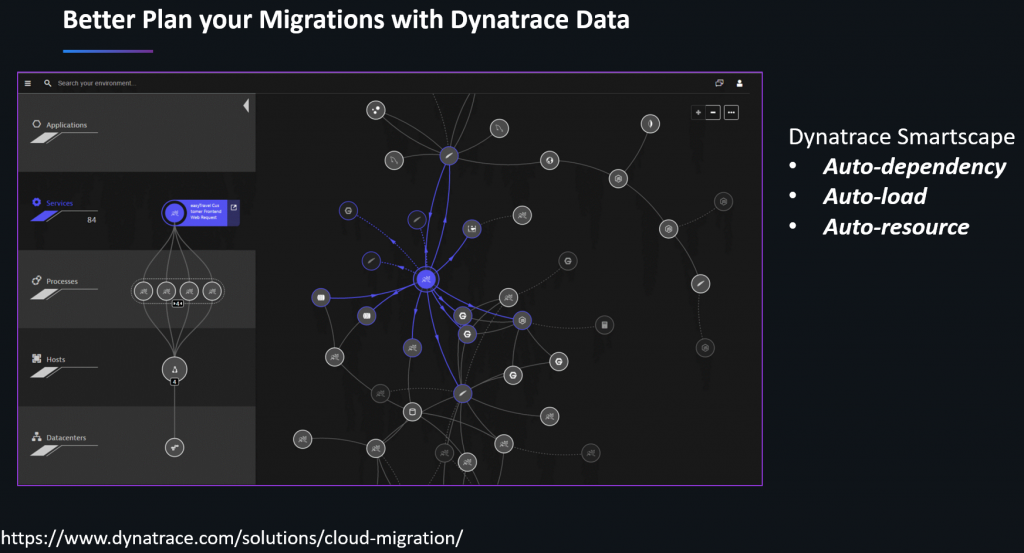Image resolution: width=1024 pixels, height=553 pixels.
Task: Open the hamburger navigation menu
Action: (27, 84)
